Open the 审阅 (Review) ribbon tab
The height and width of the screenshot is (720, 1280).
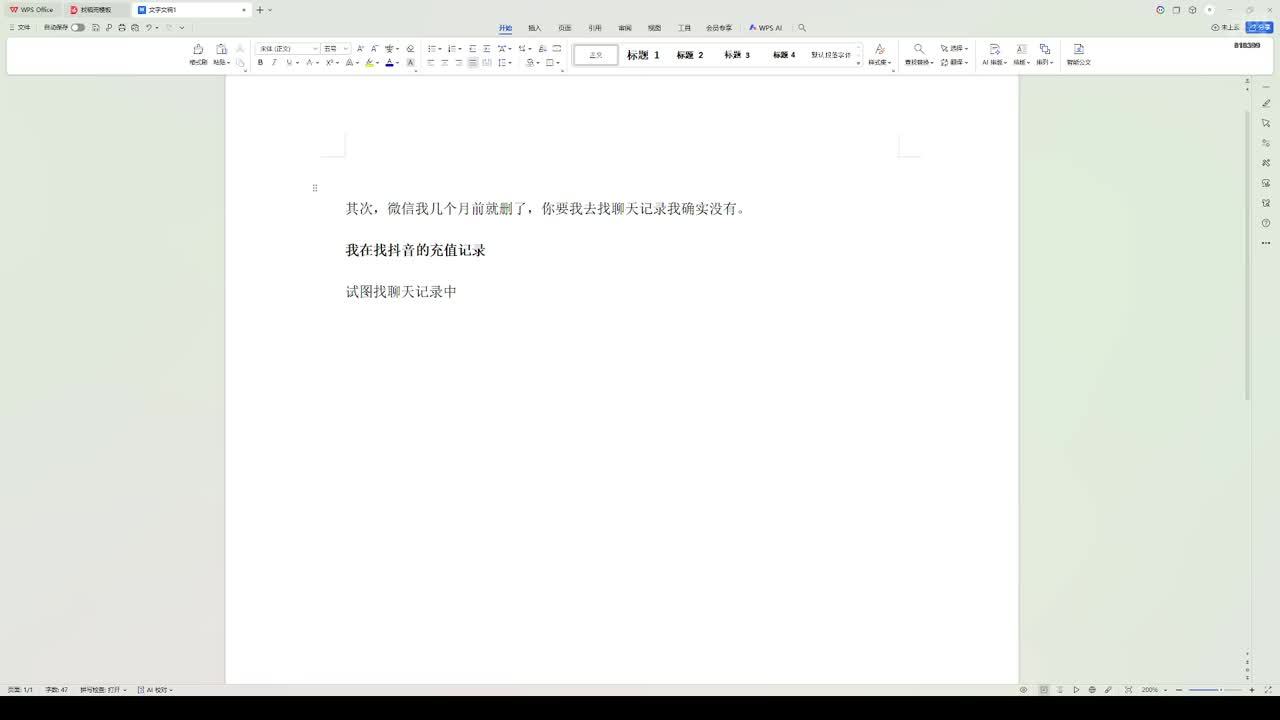point(624,28)
